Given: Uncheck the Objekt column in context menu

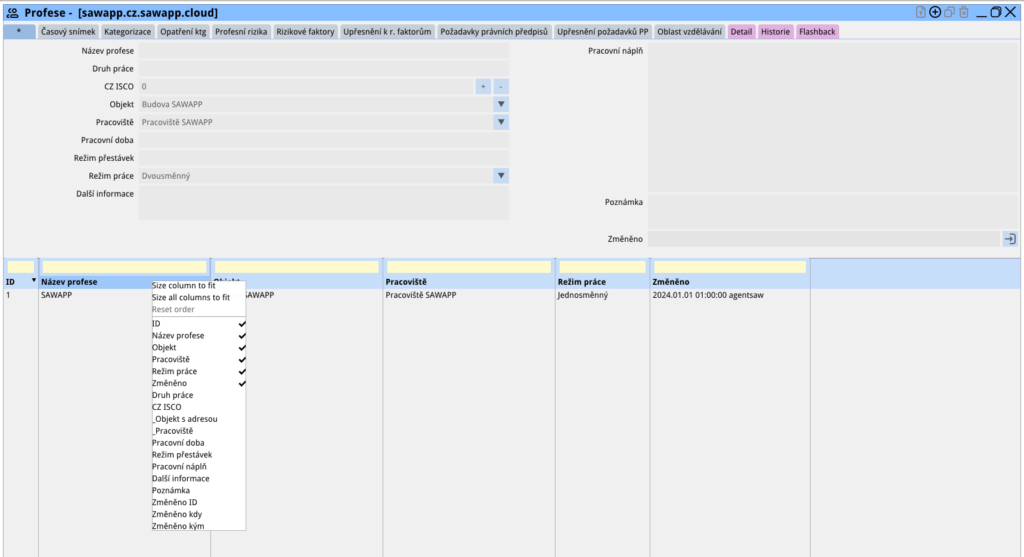Looking at the screenshot, I should pos(164,347).
